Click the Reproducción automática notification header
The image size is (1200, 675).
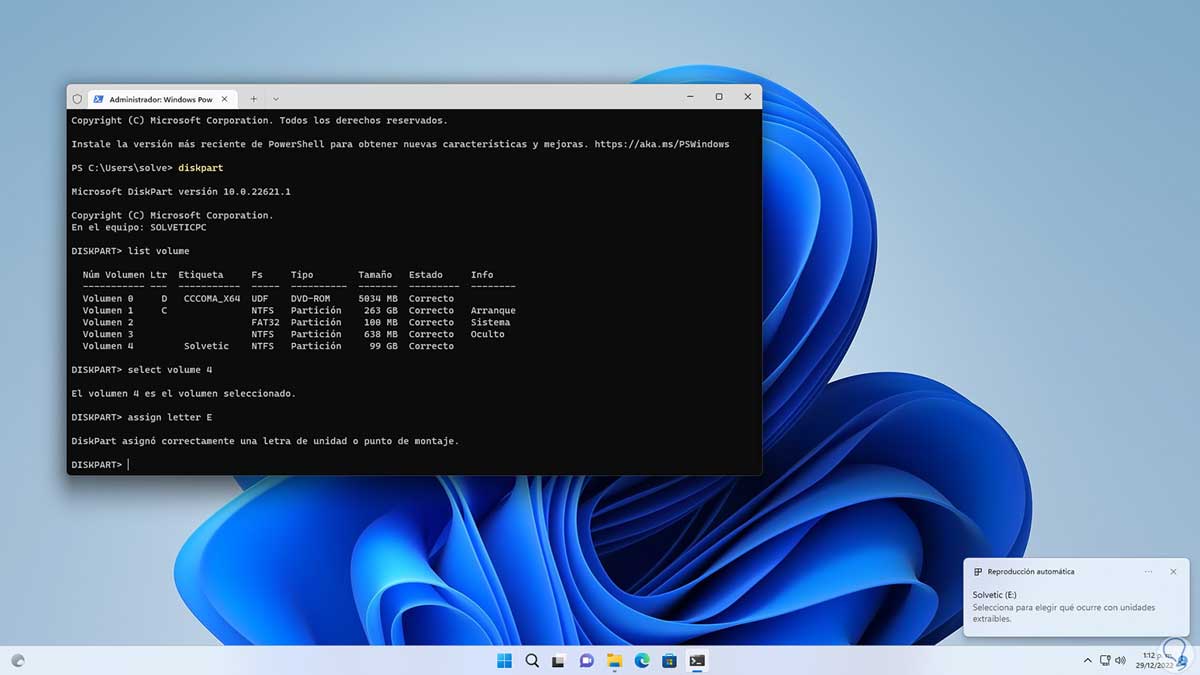tap(1031, 571)
